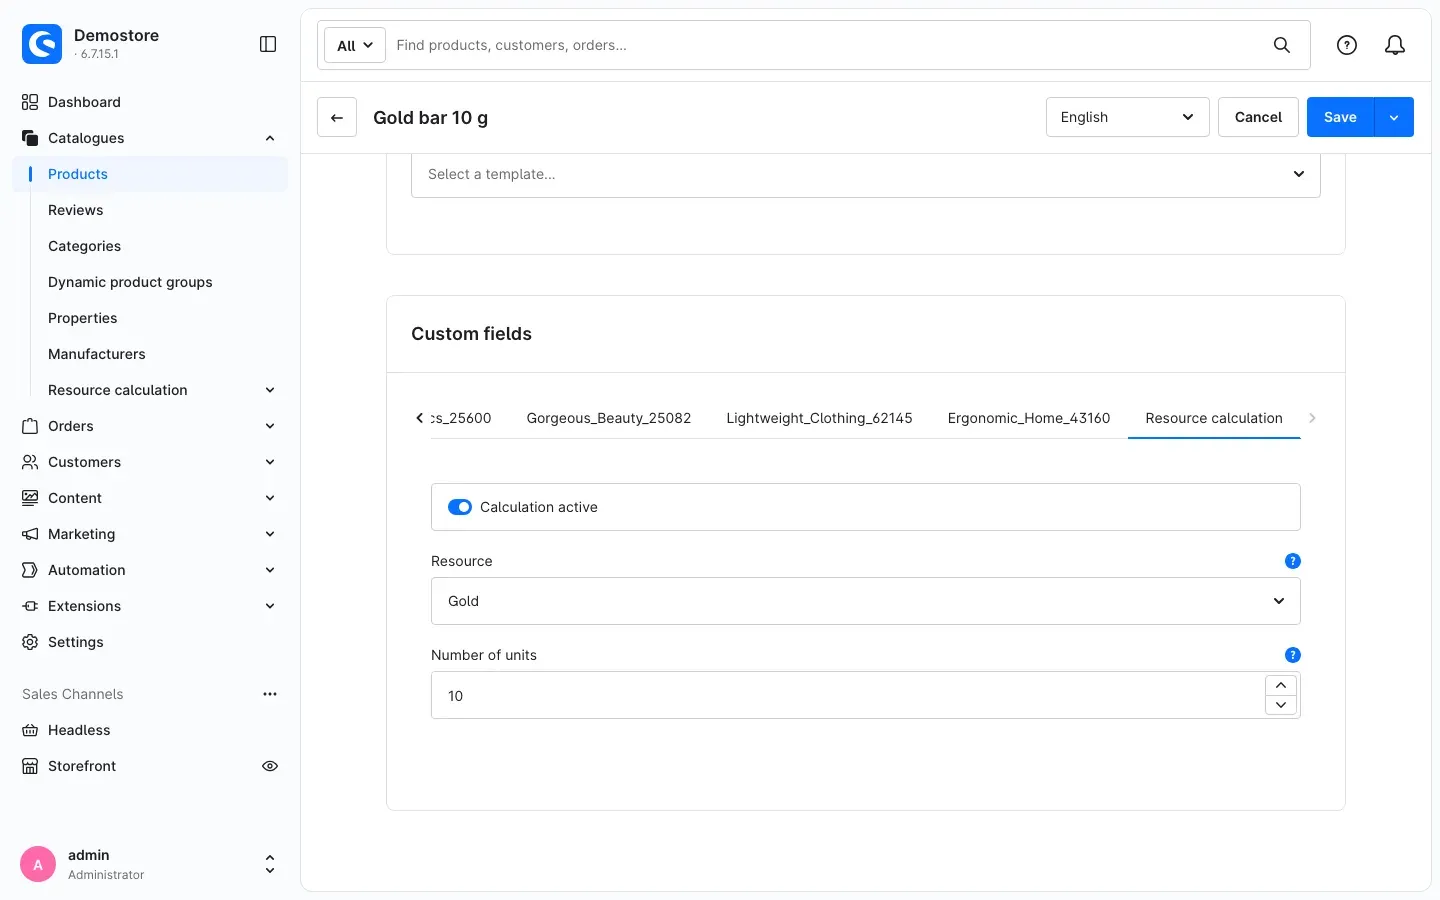Click the Save button
The image size is (1440, 900).
pyautogui.click(x=1340, y=117)
